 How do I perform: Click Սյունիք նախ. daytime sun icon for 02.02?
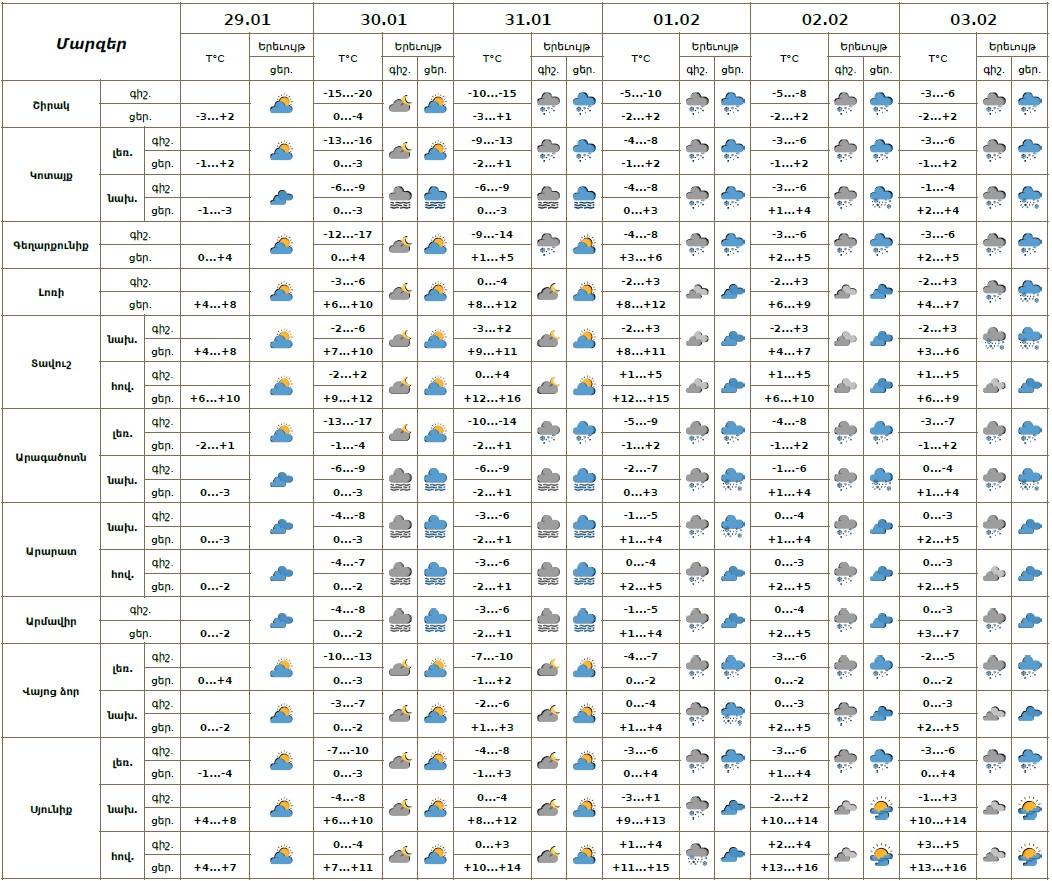(x=881, y=808)
